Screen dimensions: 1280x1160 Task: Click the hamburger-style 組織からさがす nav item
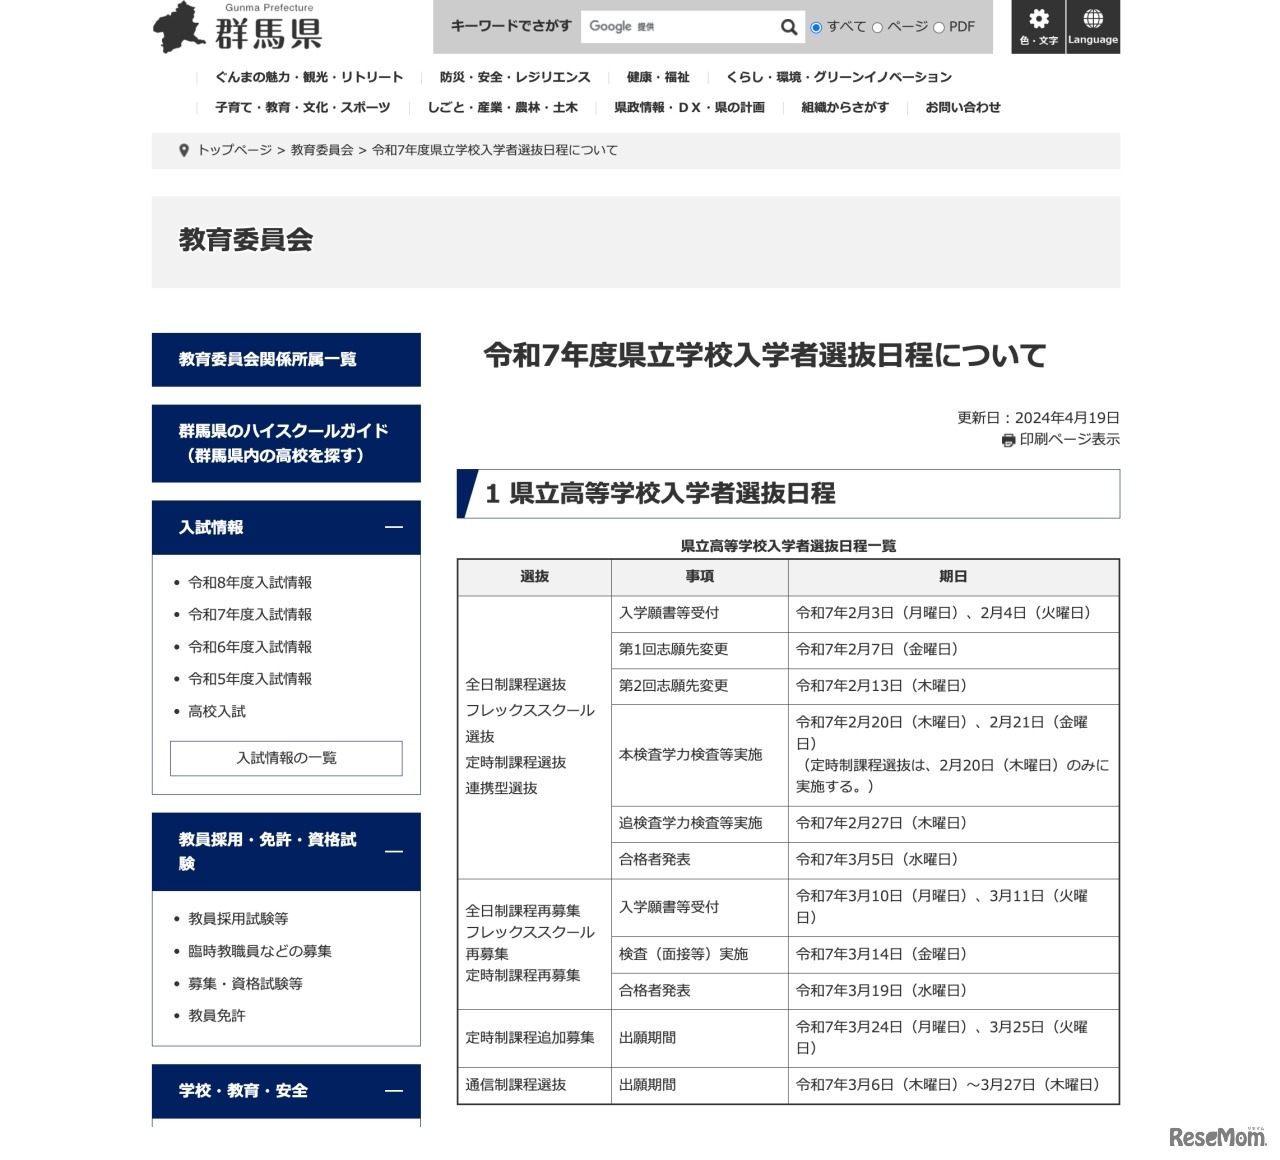coord(843,107)
